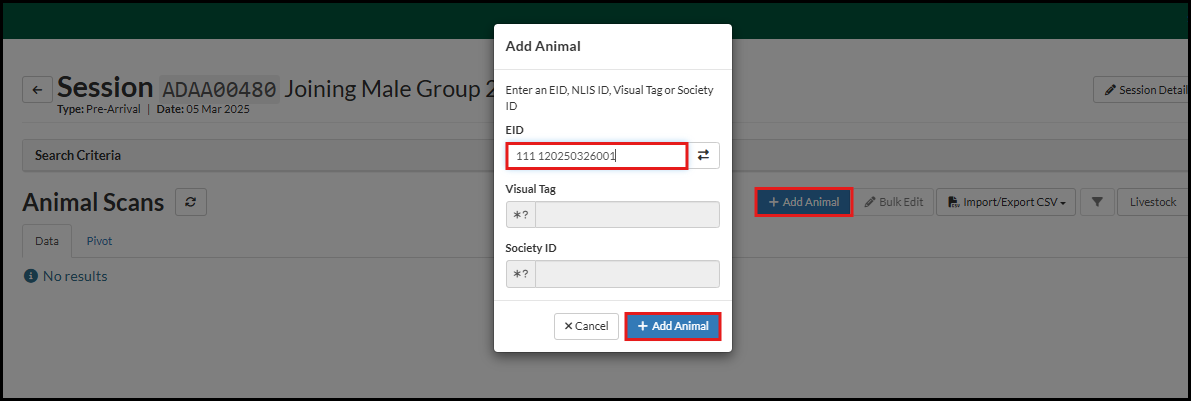Image resolution: width=1191 pixels, height=401 pixels.
Task: Click the info icon beside No results
Action: click(x=31, y=276)
